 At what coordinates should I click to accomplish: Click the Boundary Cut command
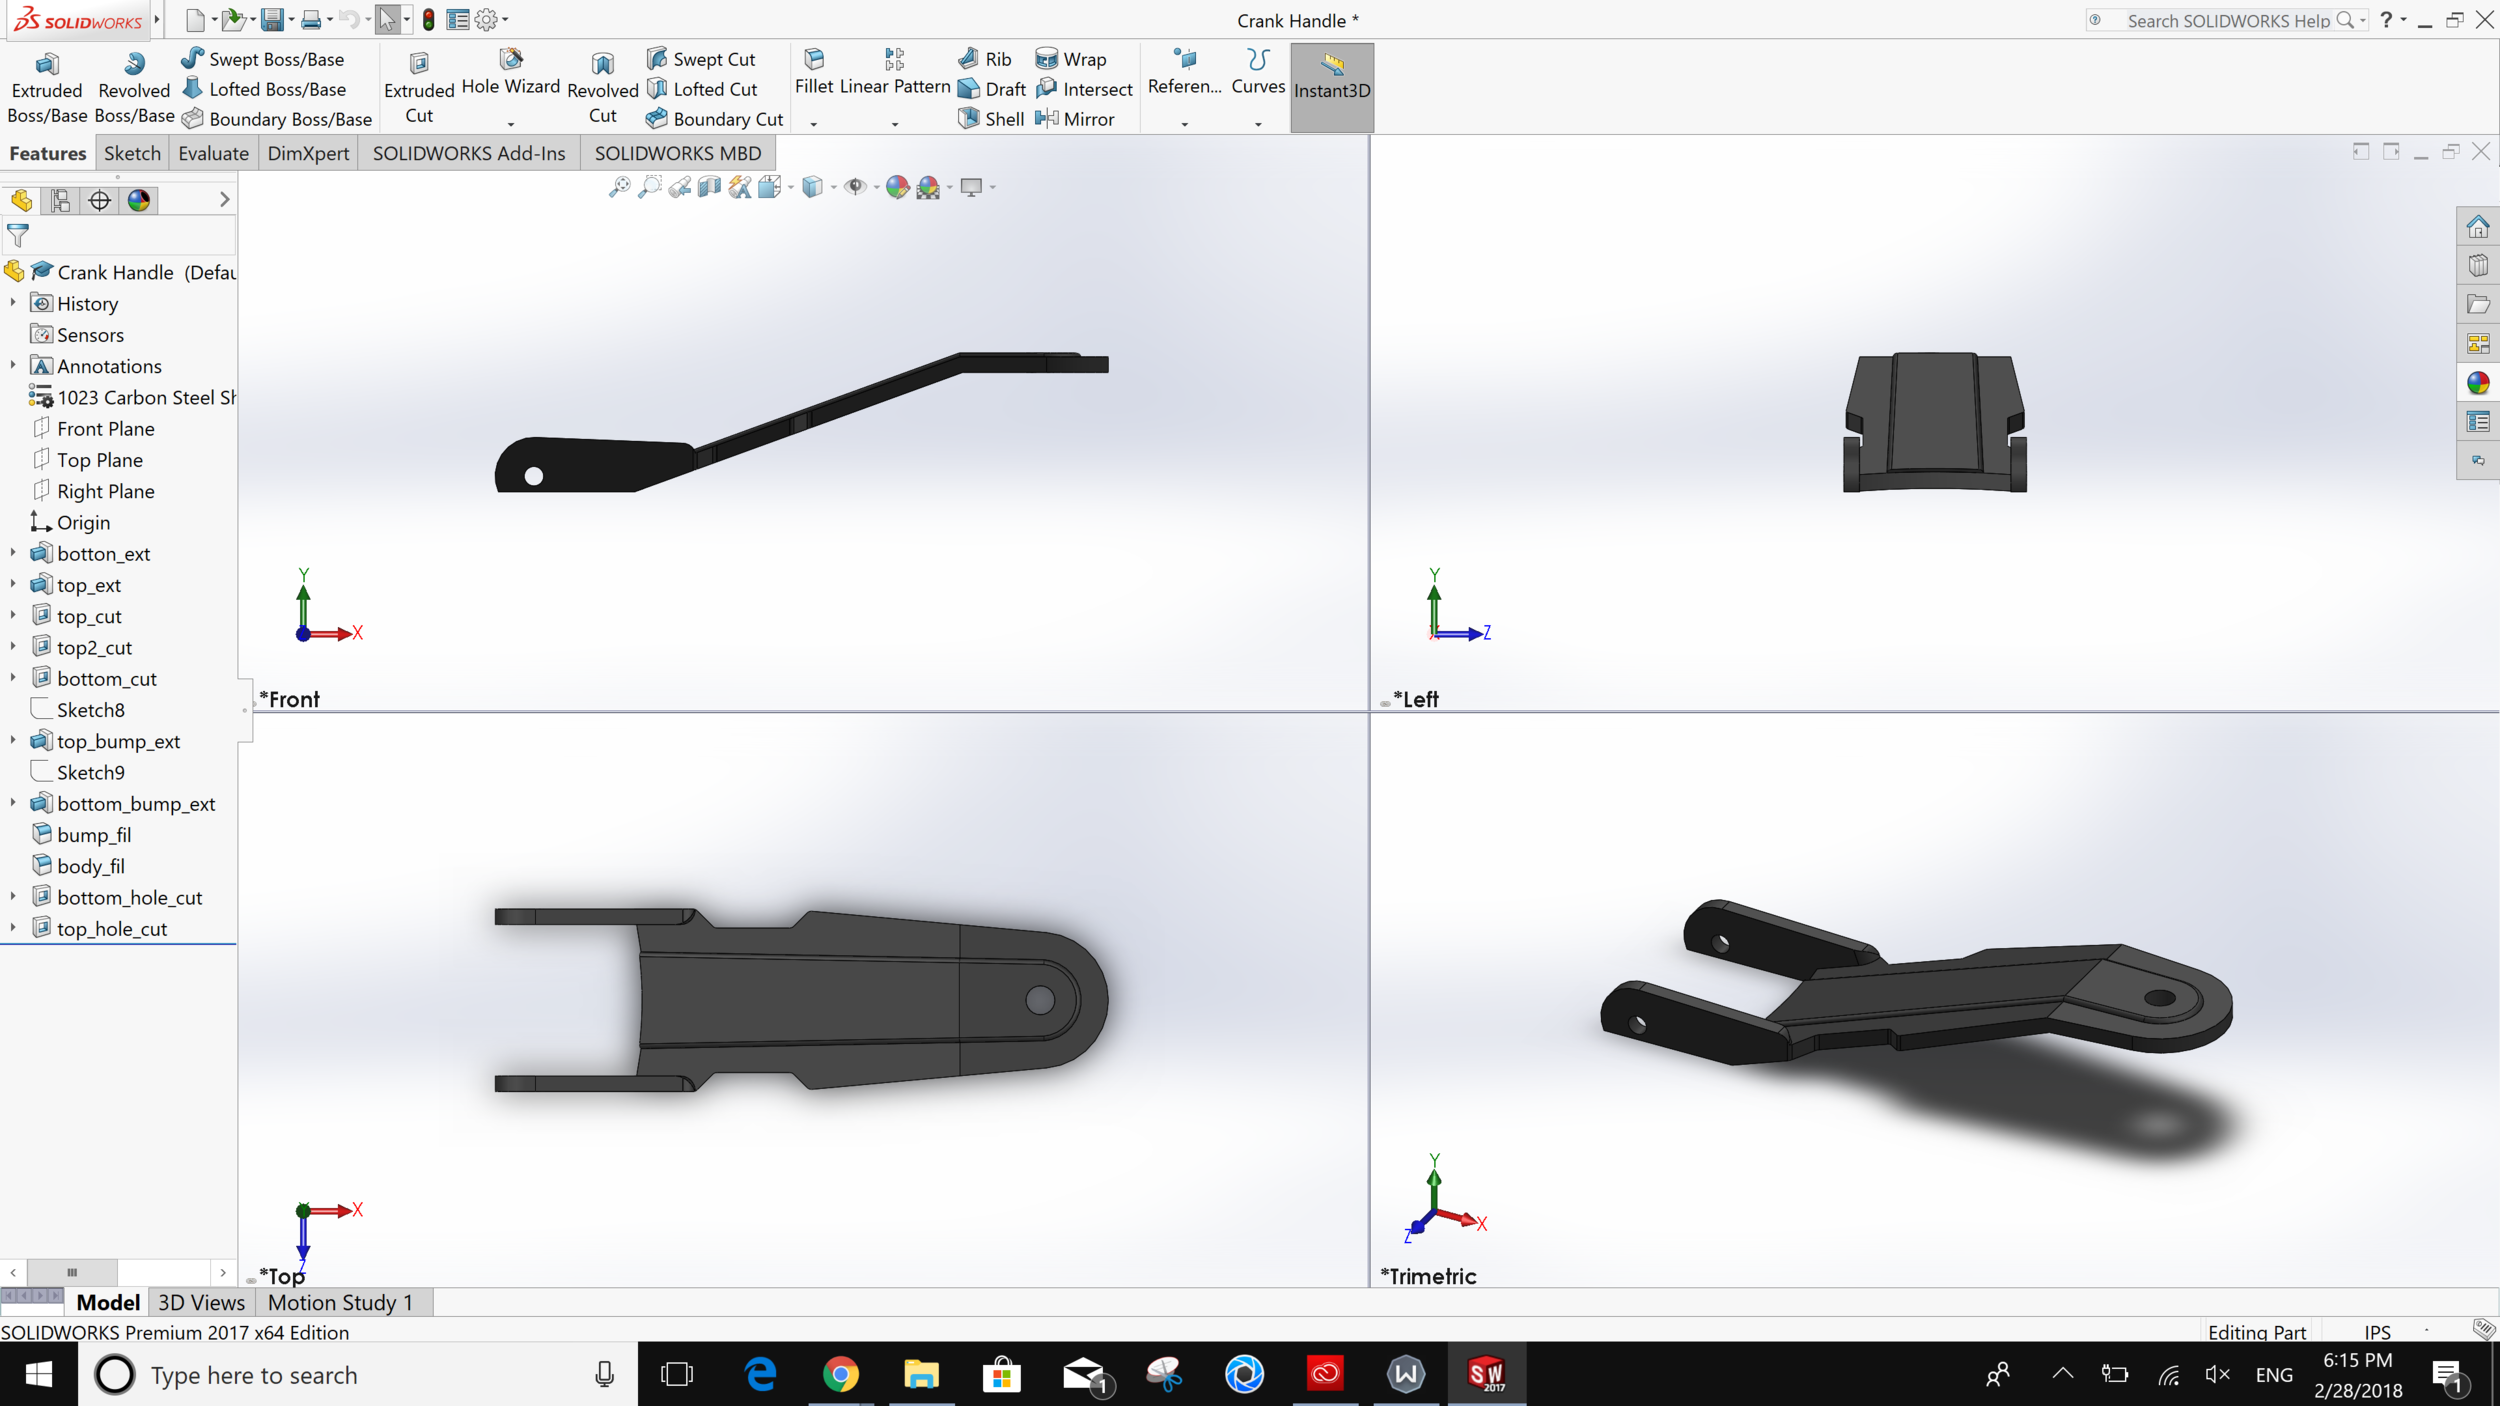point(714,118)
